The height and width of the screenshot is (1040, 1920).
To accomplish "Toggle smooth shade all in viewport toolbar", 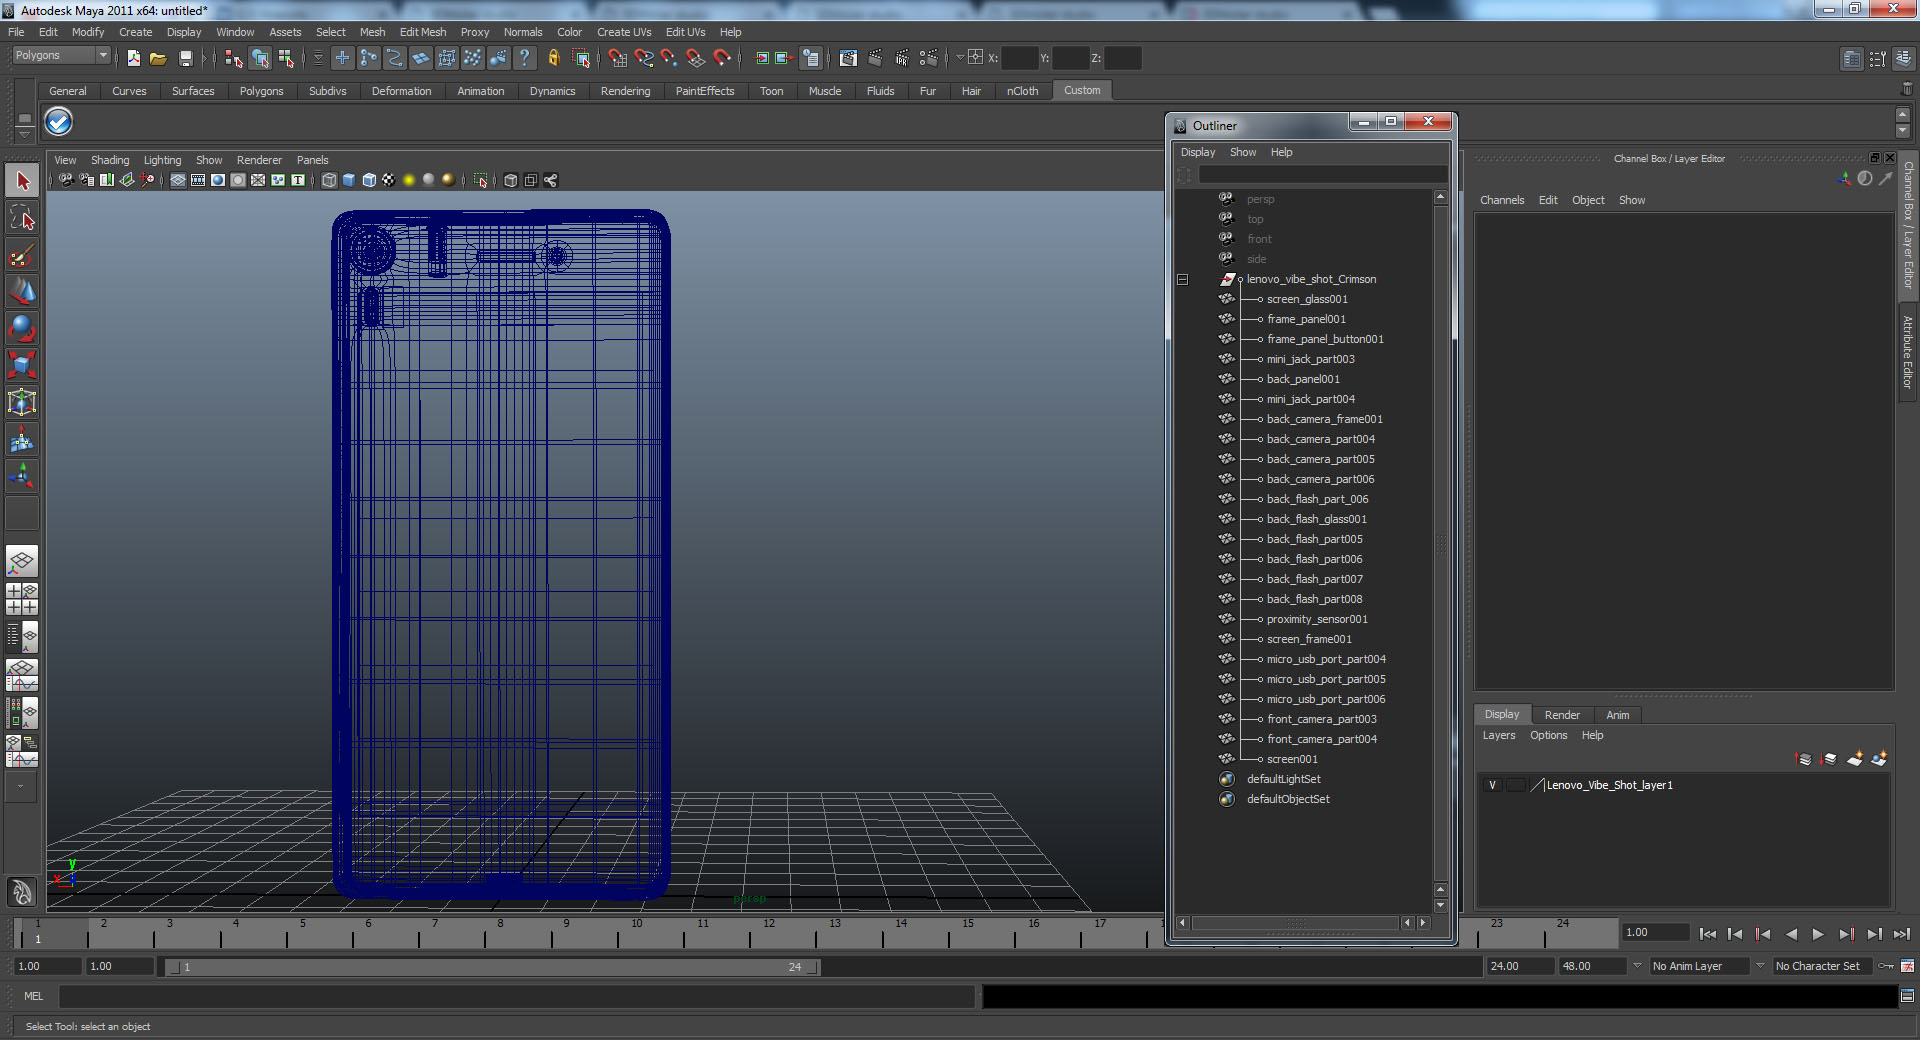I will point(349,180).
